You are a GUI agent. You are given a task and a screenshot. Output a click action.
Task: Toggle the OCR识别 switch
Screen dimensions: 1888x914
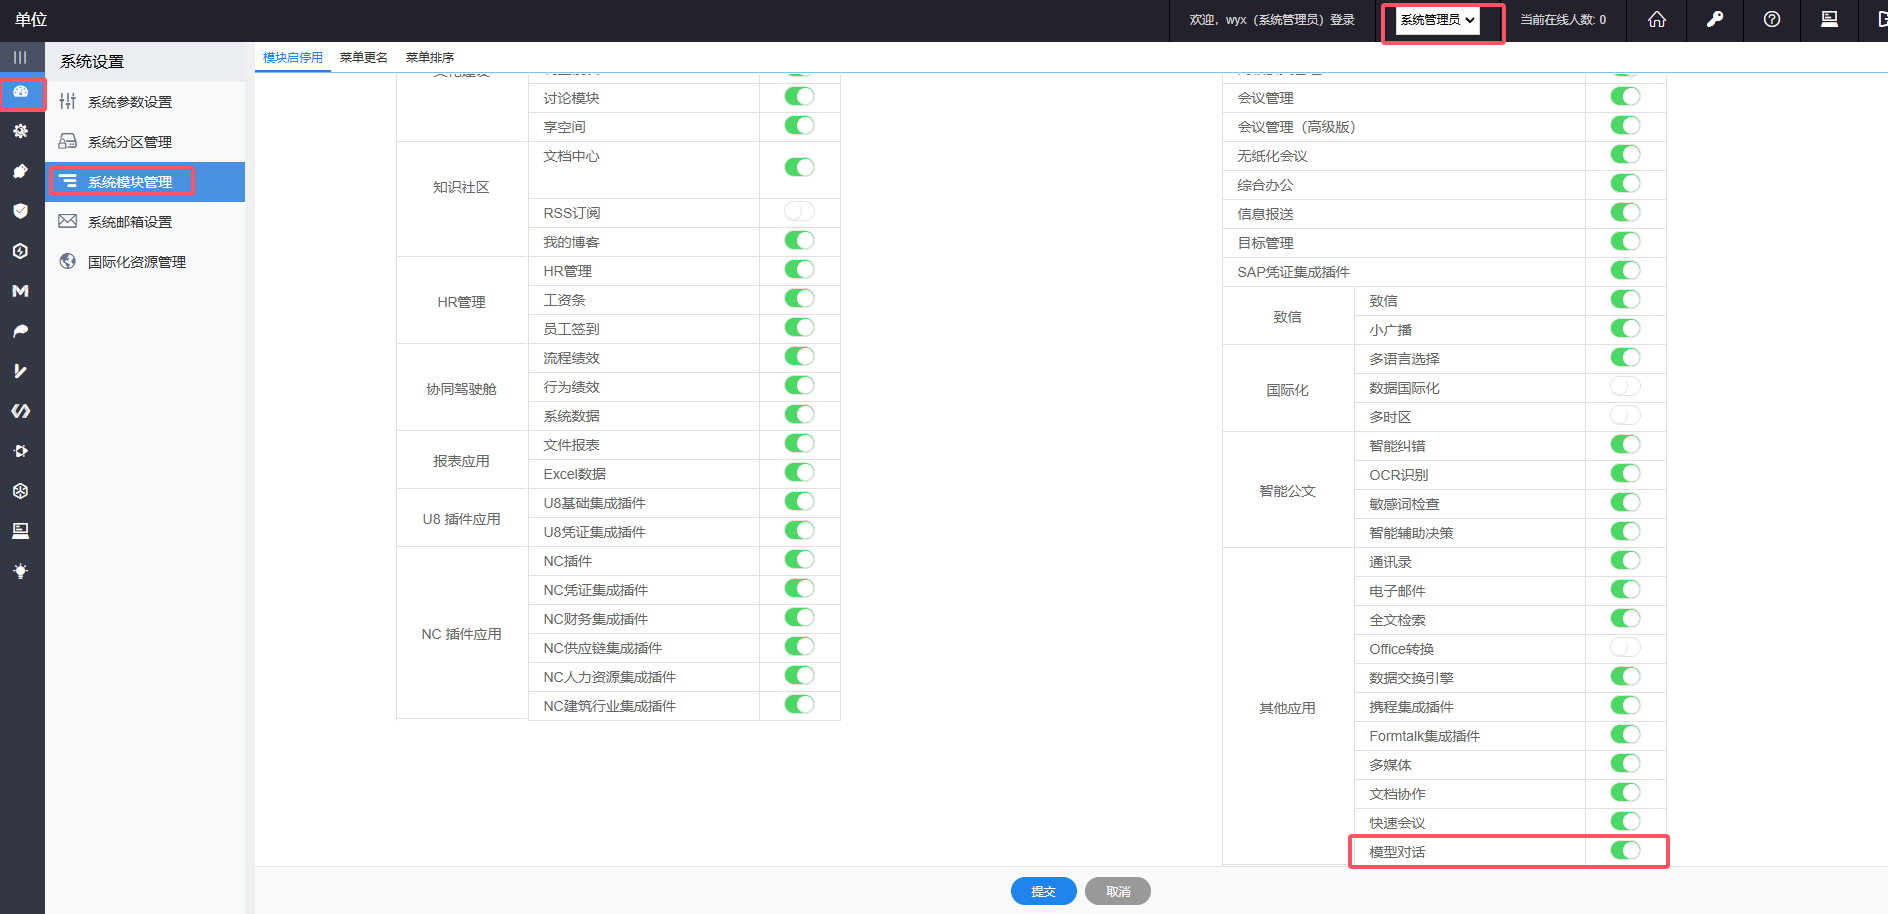1625,473
